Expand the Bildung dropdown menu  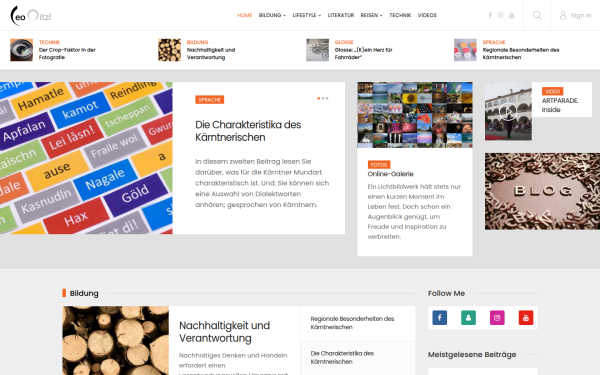click(x=272, y=15)
